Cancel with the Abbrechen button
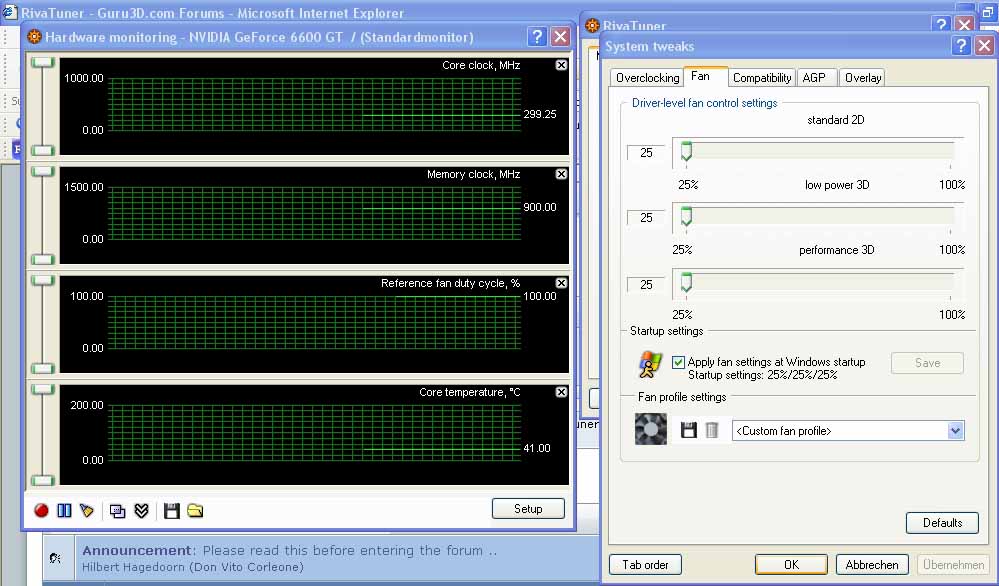 click(872, 564)
